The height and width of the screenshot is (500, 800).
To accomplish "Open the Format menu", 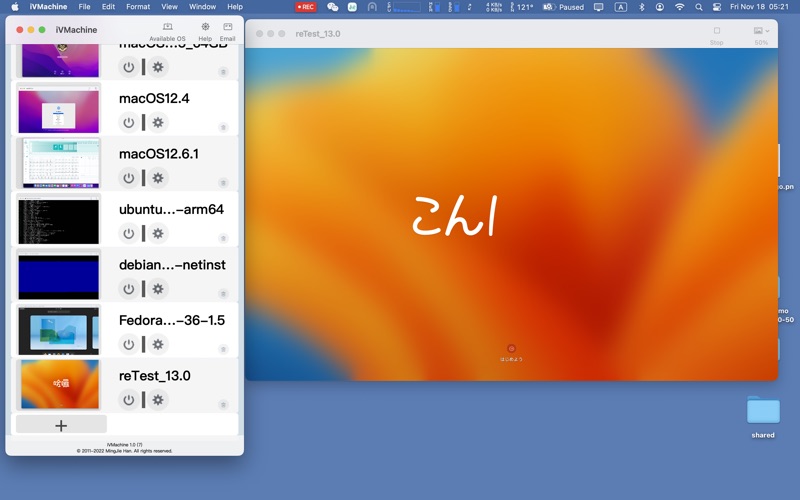I will pos(138,7).
